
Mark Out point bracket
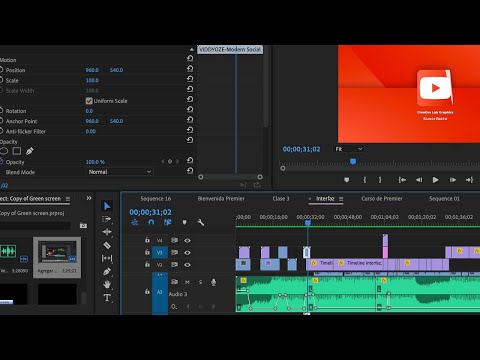coord(380,180)
